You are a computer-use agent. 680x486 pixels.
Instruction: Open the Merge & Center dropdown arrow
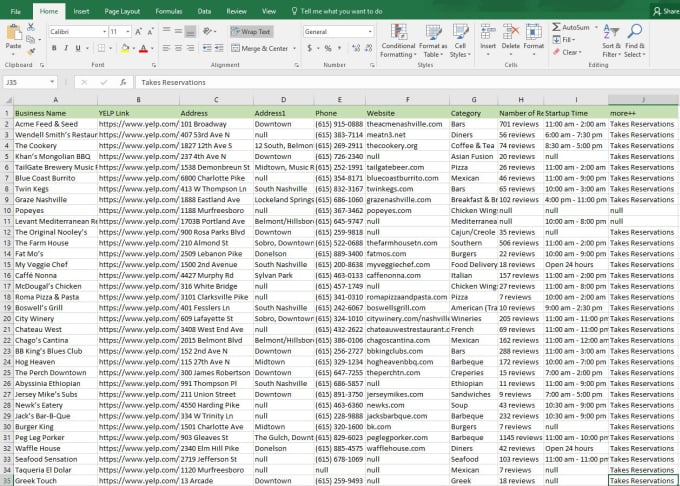pos(294,49)
